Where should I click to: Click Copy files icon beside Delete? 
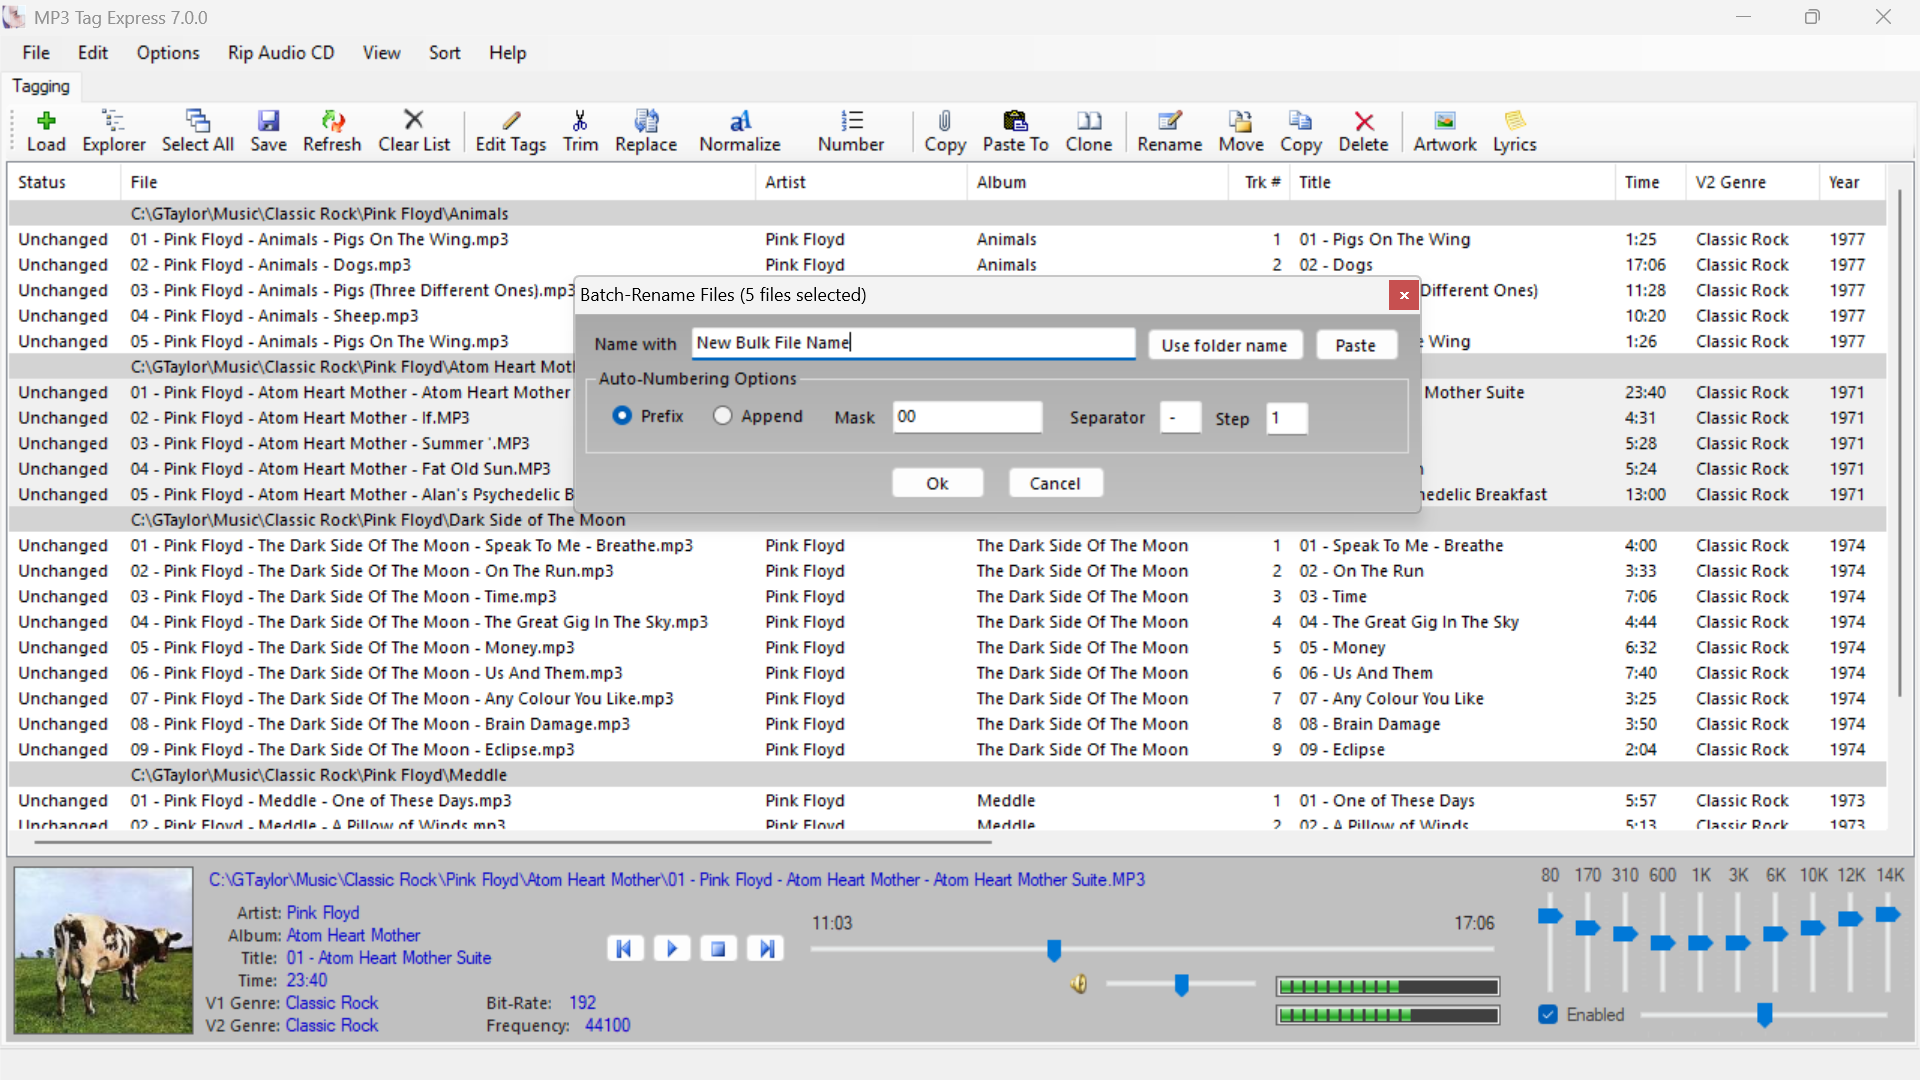(1301, 131)
